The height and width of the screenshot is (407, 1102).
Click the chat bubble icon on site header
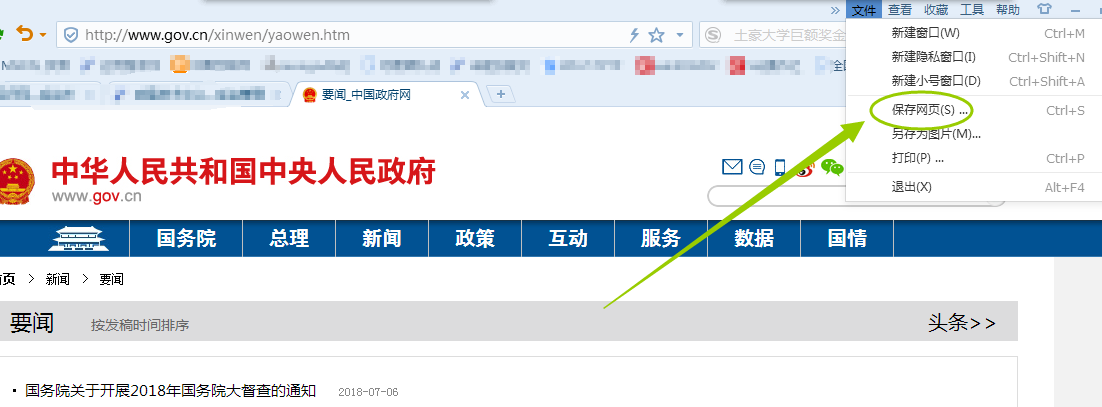coord(757,167)
